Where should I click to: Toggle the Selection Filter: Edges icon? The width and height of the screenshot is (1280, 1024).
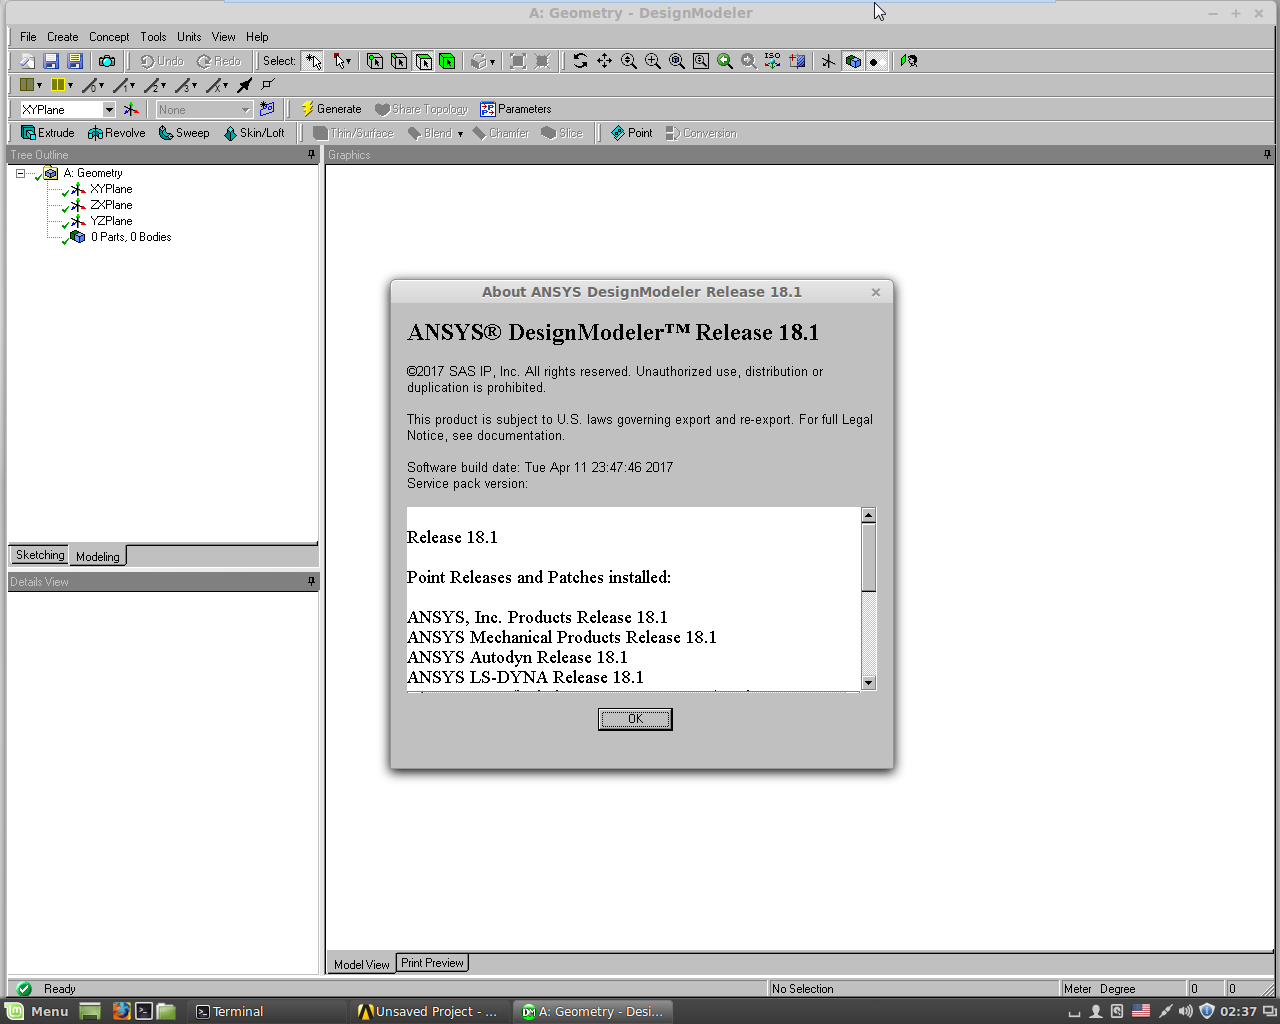pos(399,61)
